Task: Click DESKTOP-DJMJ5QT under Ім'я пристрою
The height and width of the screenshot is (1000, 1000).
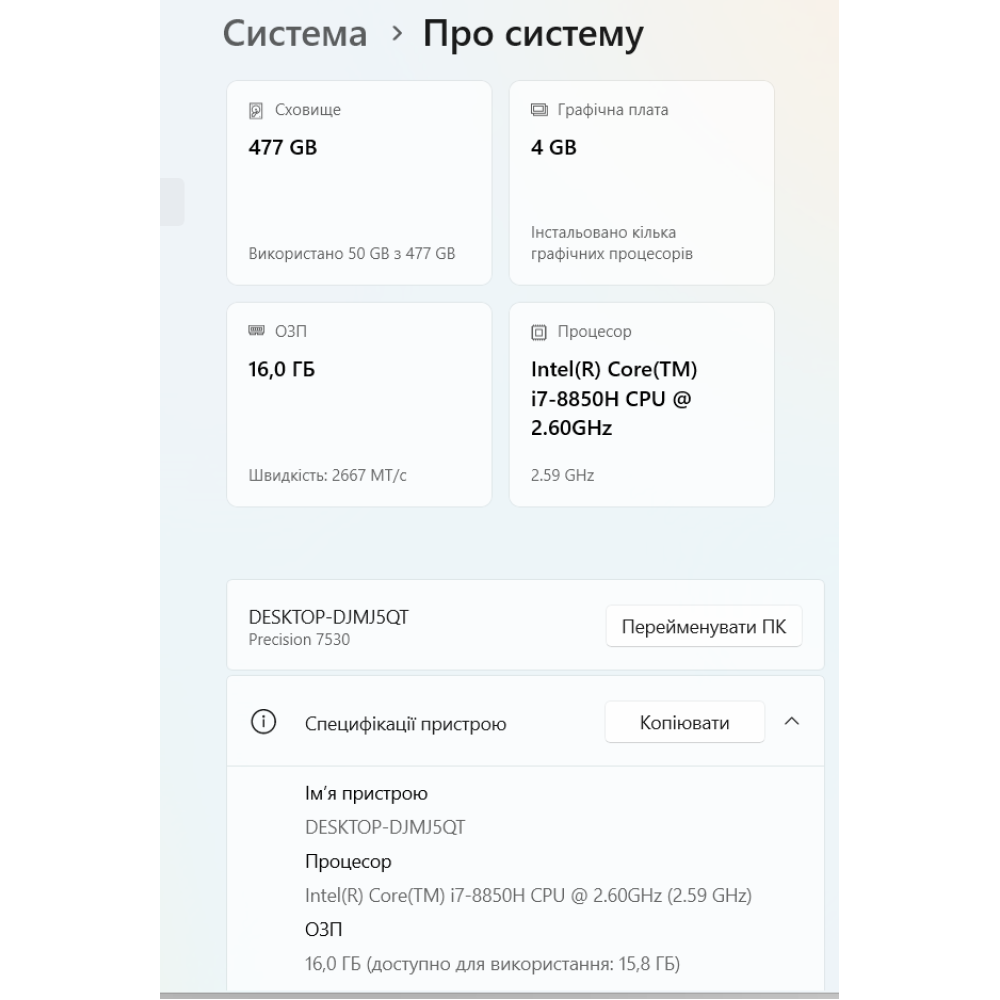Action: coord(385,828)
